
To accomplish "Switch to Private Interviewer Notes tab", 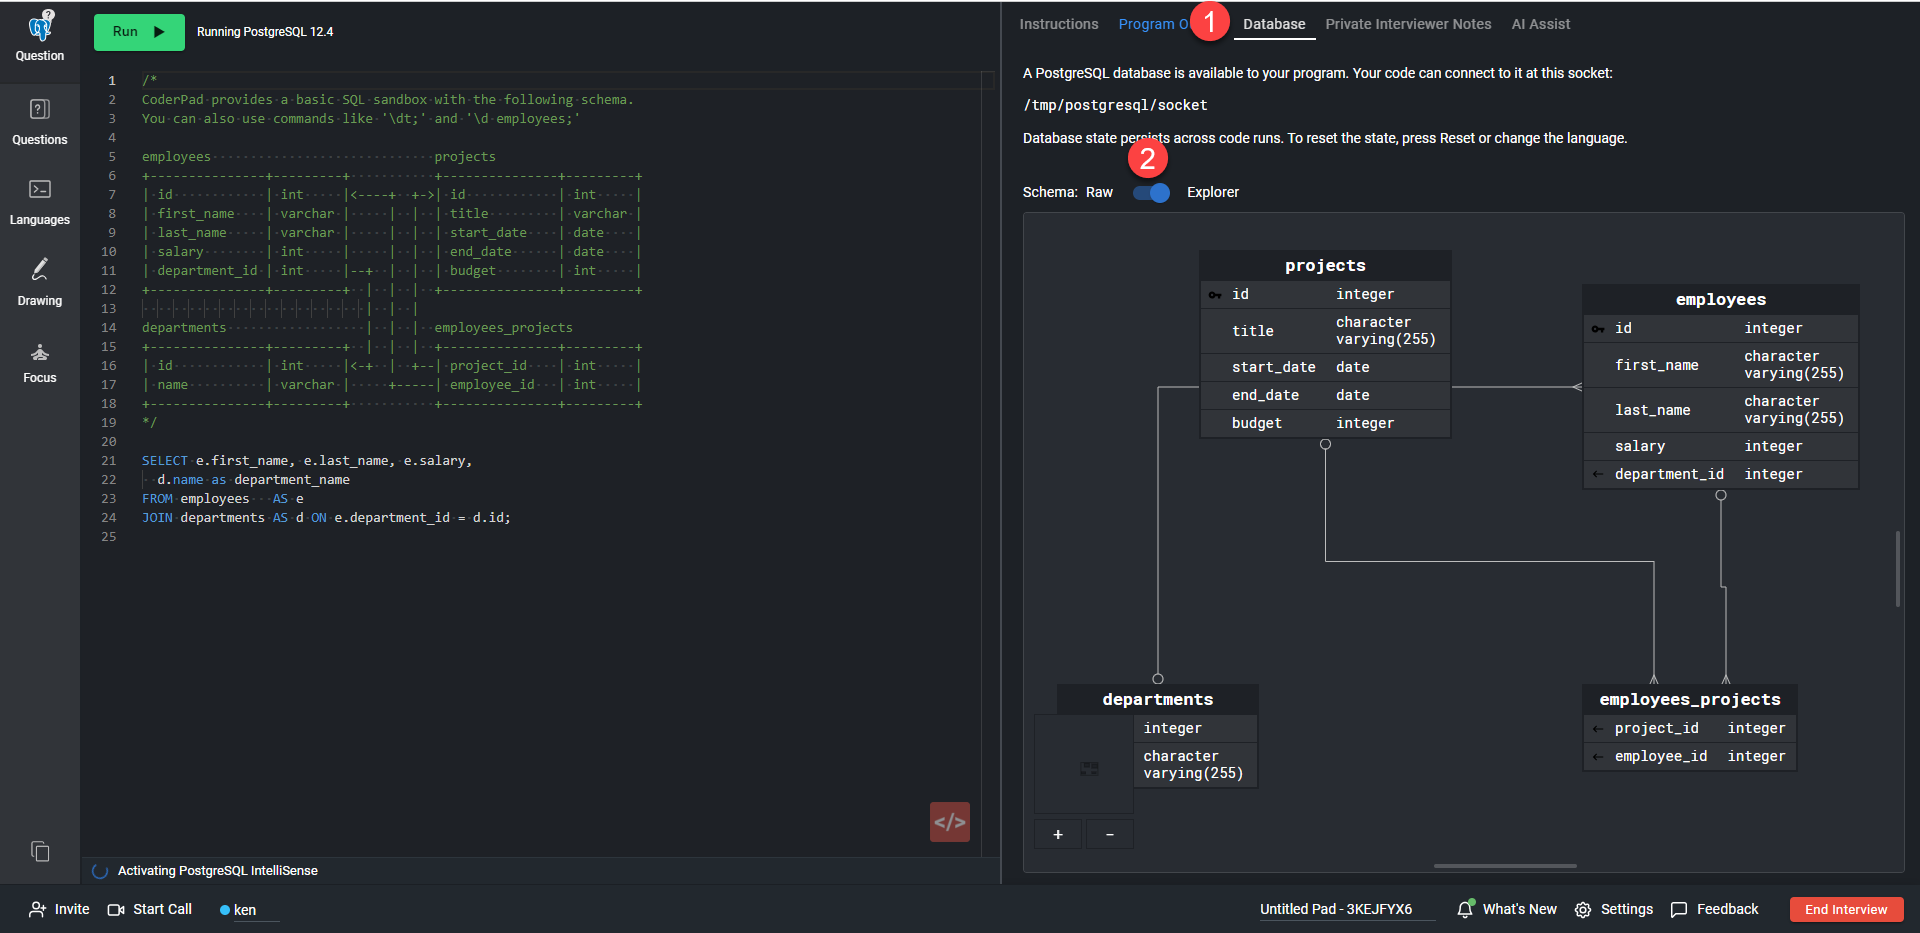I will [x=1407, y=24].
